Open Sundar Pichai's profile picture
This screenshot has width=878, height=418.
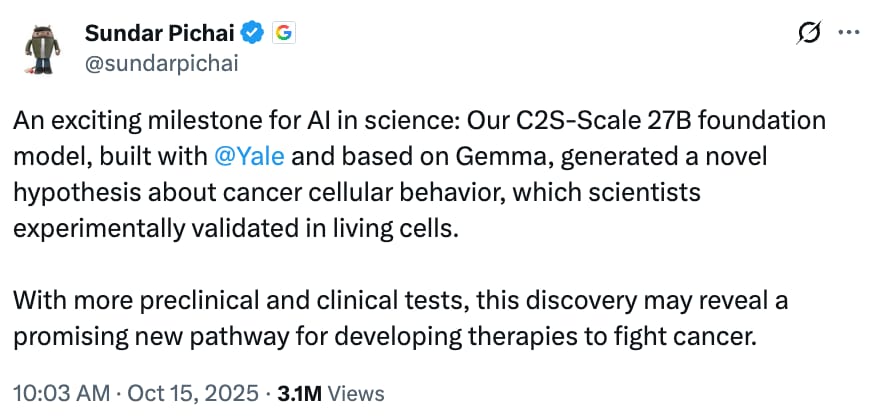[42, 46]
